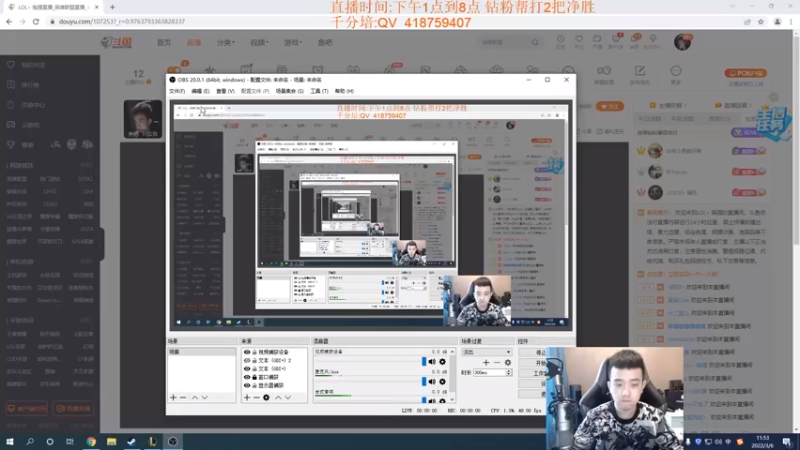Expand the 游戏 dropdown in Douyu nav
The image size is (800, 450).
[x=292, y=42]
